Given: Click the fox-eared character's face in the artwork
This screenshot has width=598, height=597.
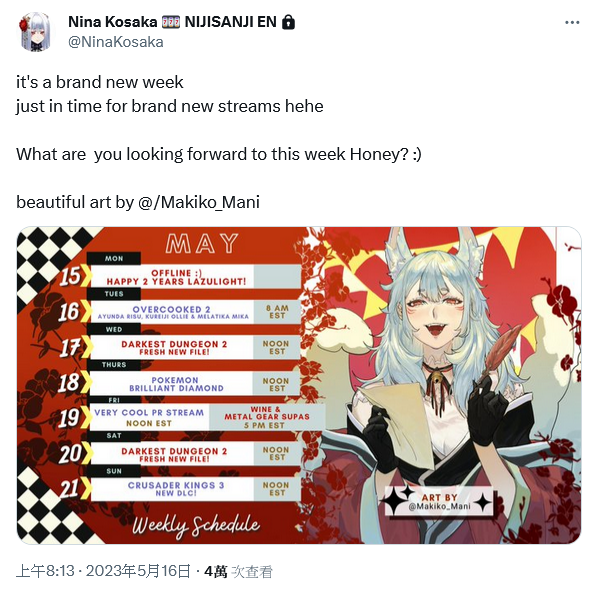Looking at the screenshot, I should click(x=433, y=313).
